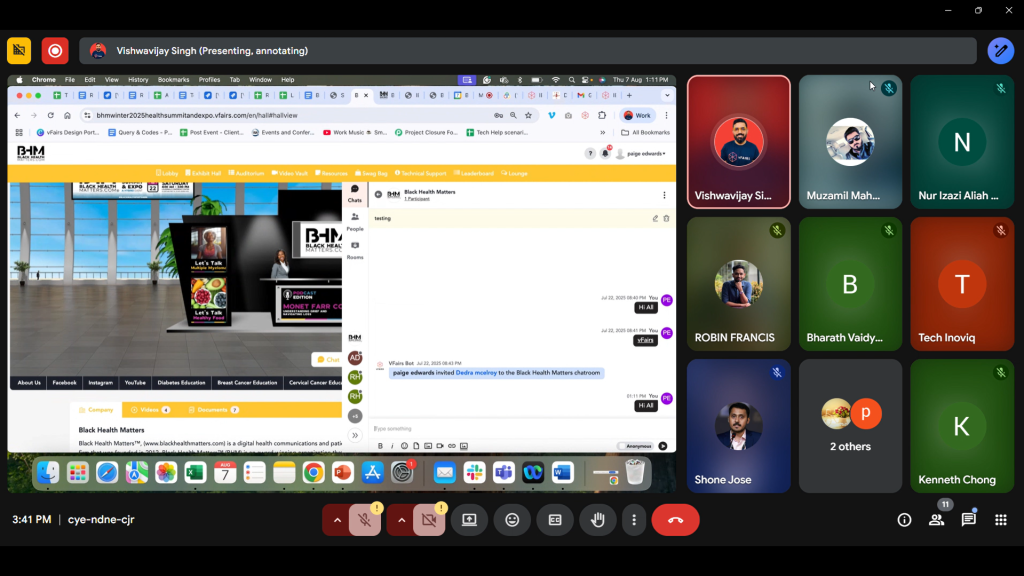This screenshot has width=1024, height=576.
Task: Expand the audio settings arrow
Action: (x=337, y=520)
